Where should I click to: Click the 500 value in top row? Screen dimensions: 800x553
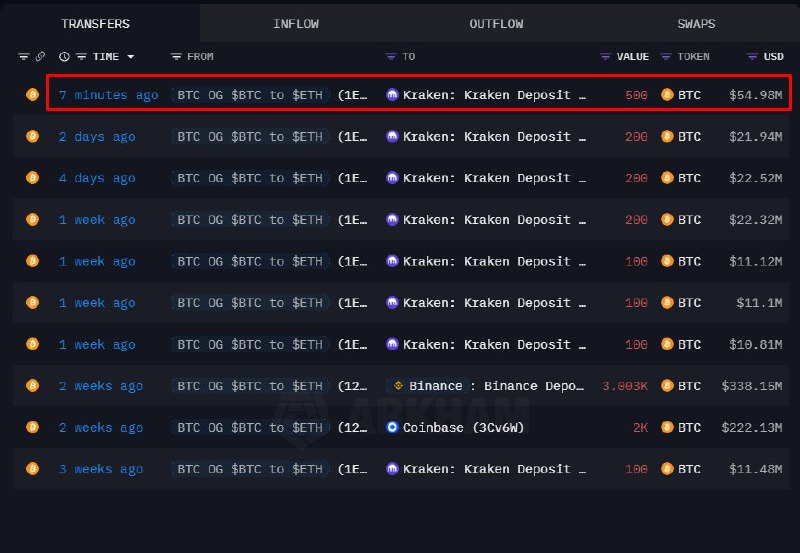click(636, 95)
